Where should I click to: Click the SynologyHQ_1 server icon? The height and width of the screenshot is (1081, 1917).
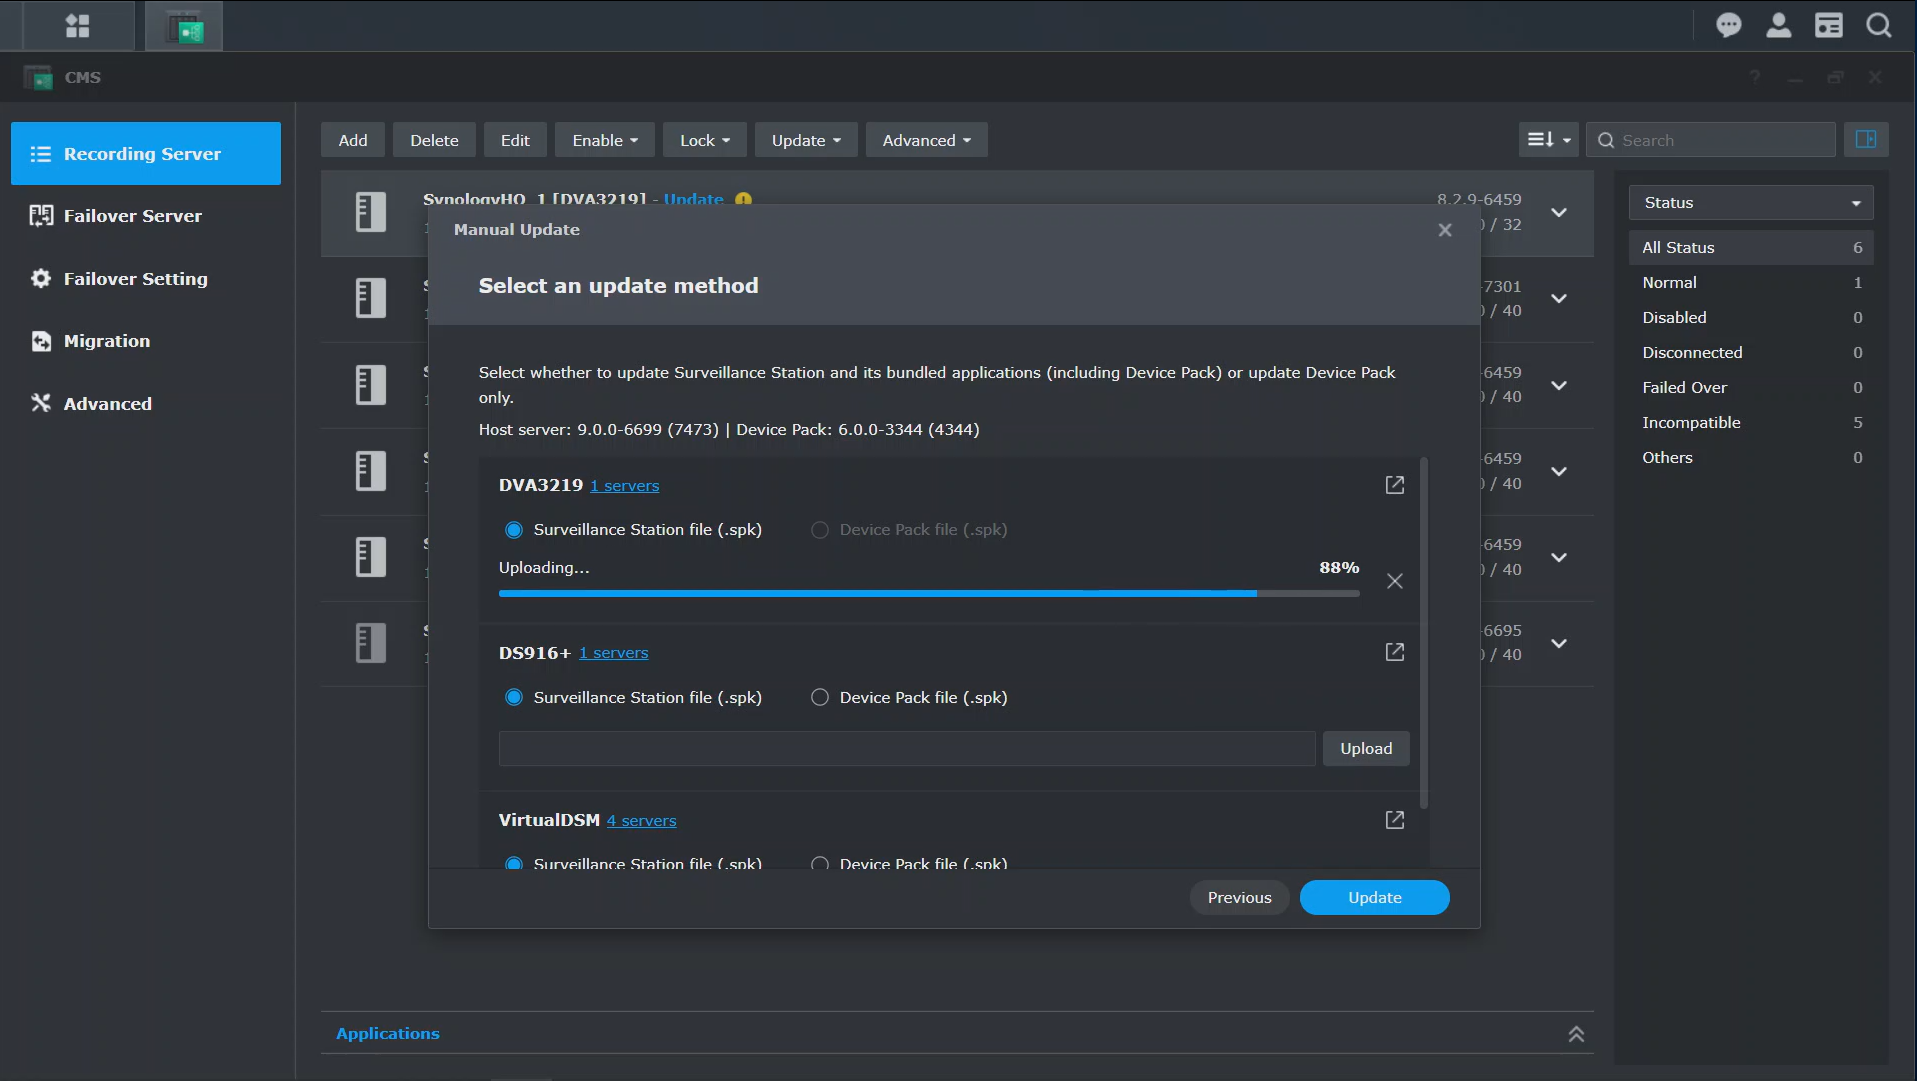(x=371, y=212)
